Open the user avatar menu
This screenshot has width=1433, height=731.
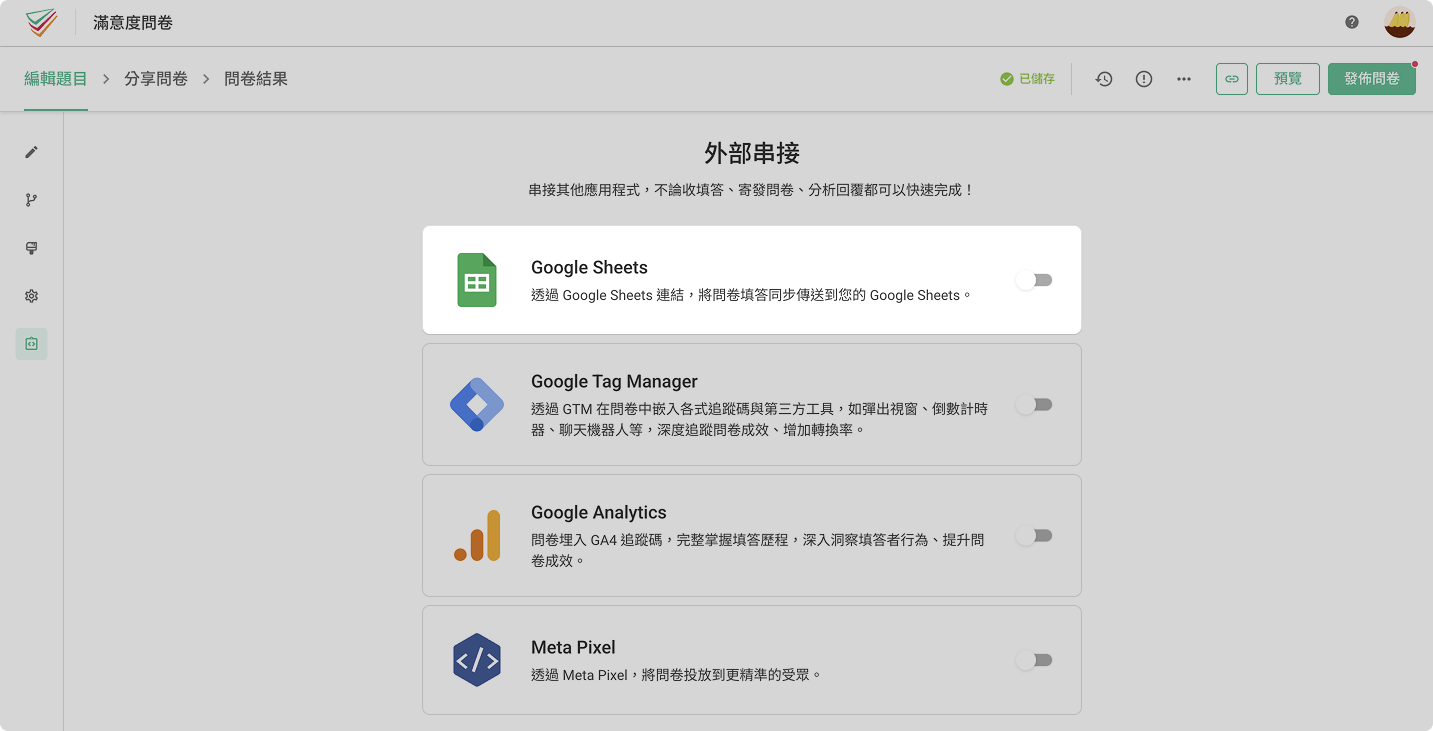click(x=1399, y=22)
